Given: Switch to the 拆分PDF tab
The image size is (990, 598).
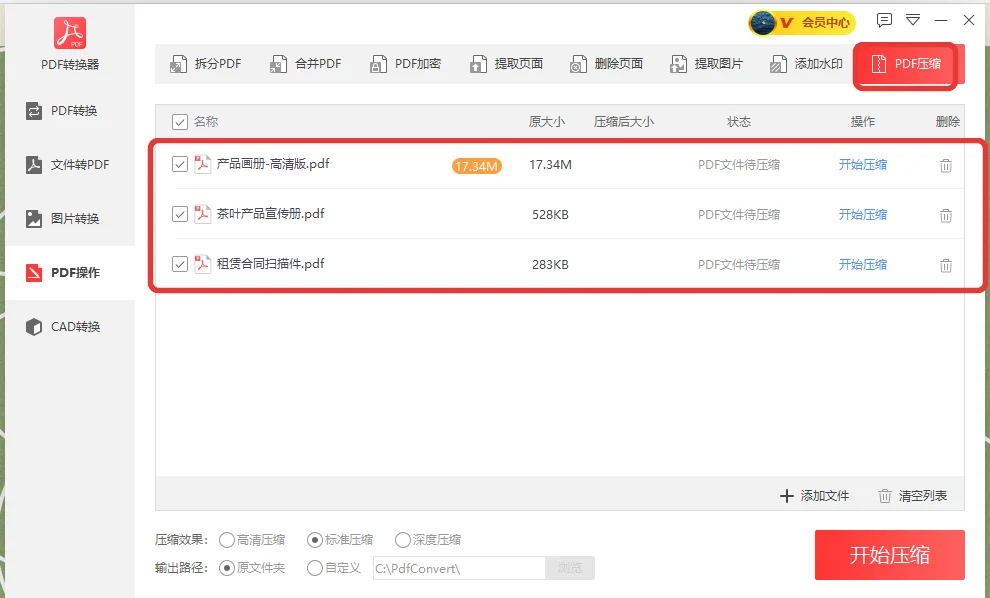Looking at the screenshot, I should coord(206,64).
